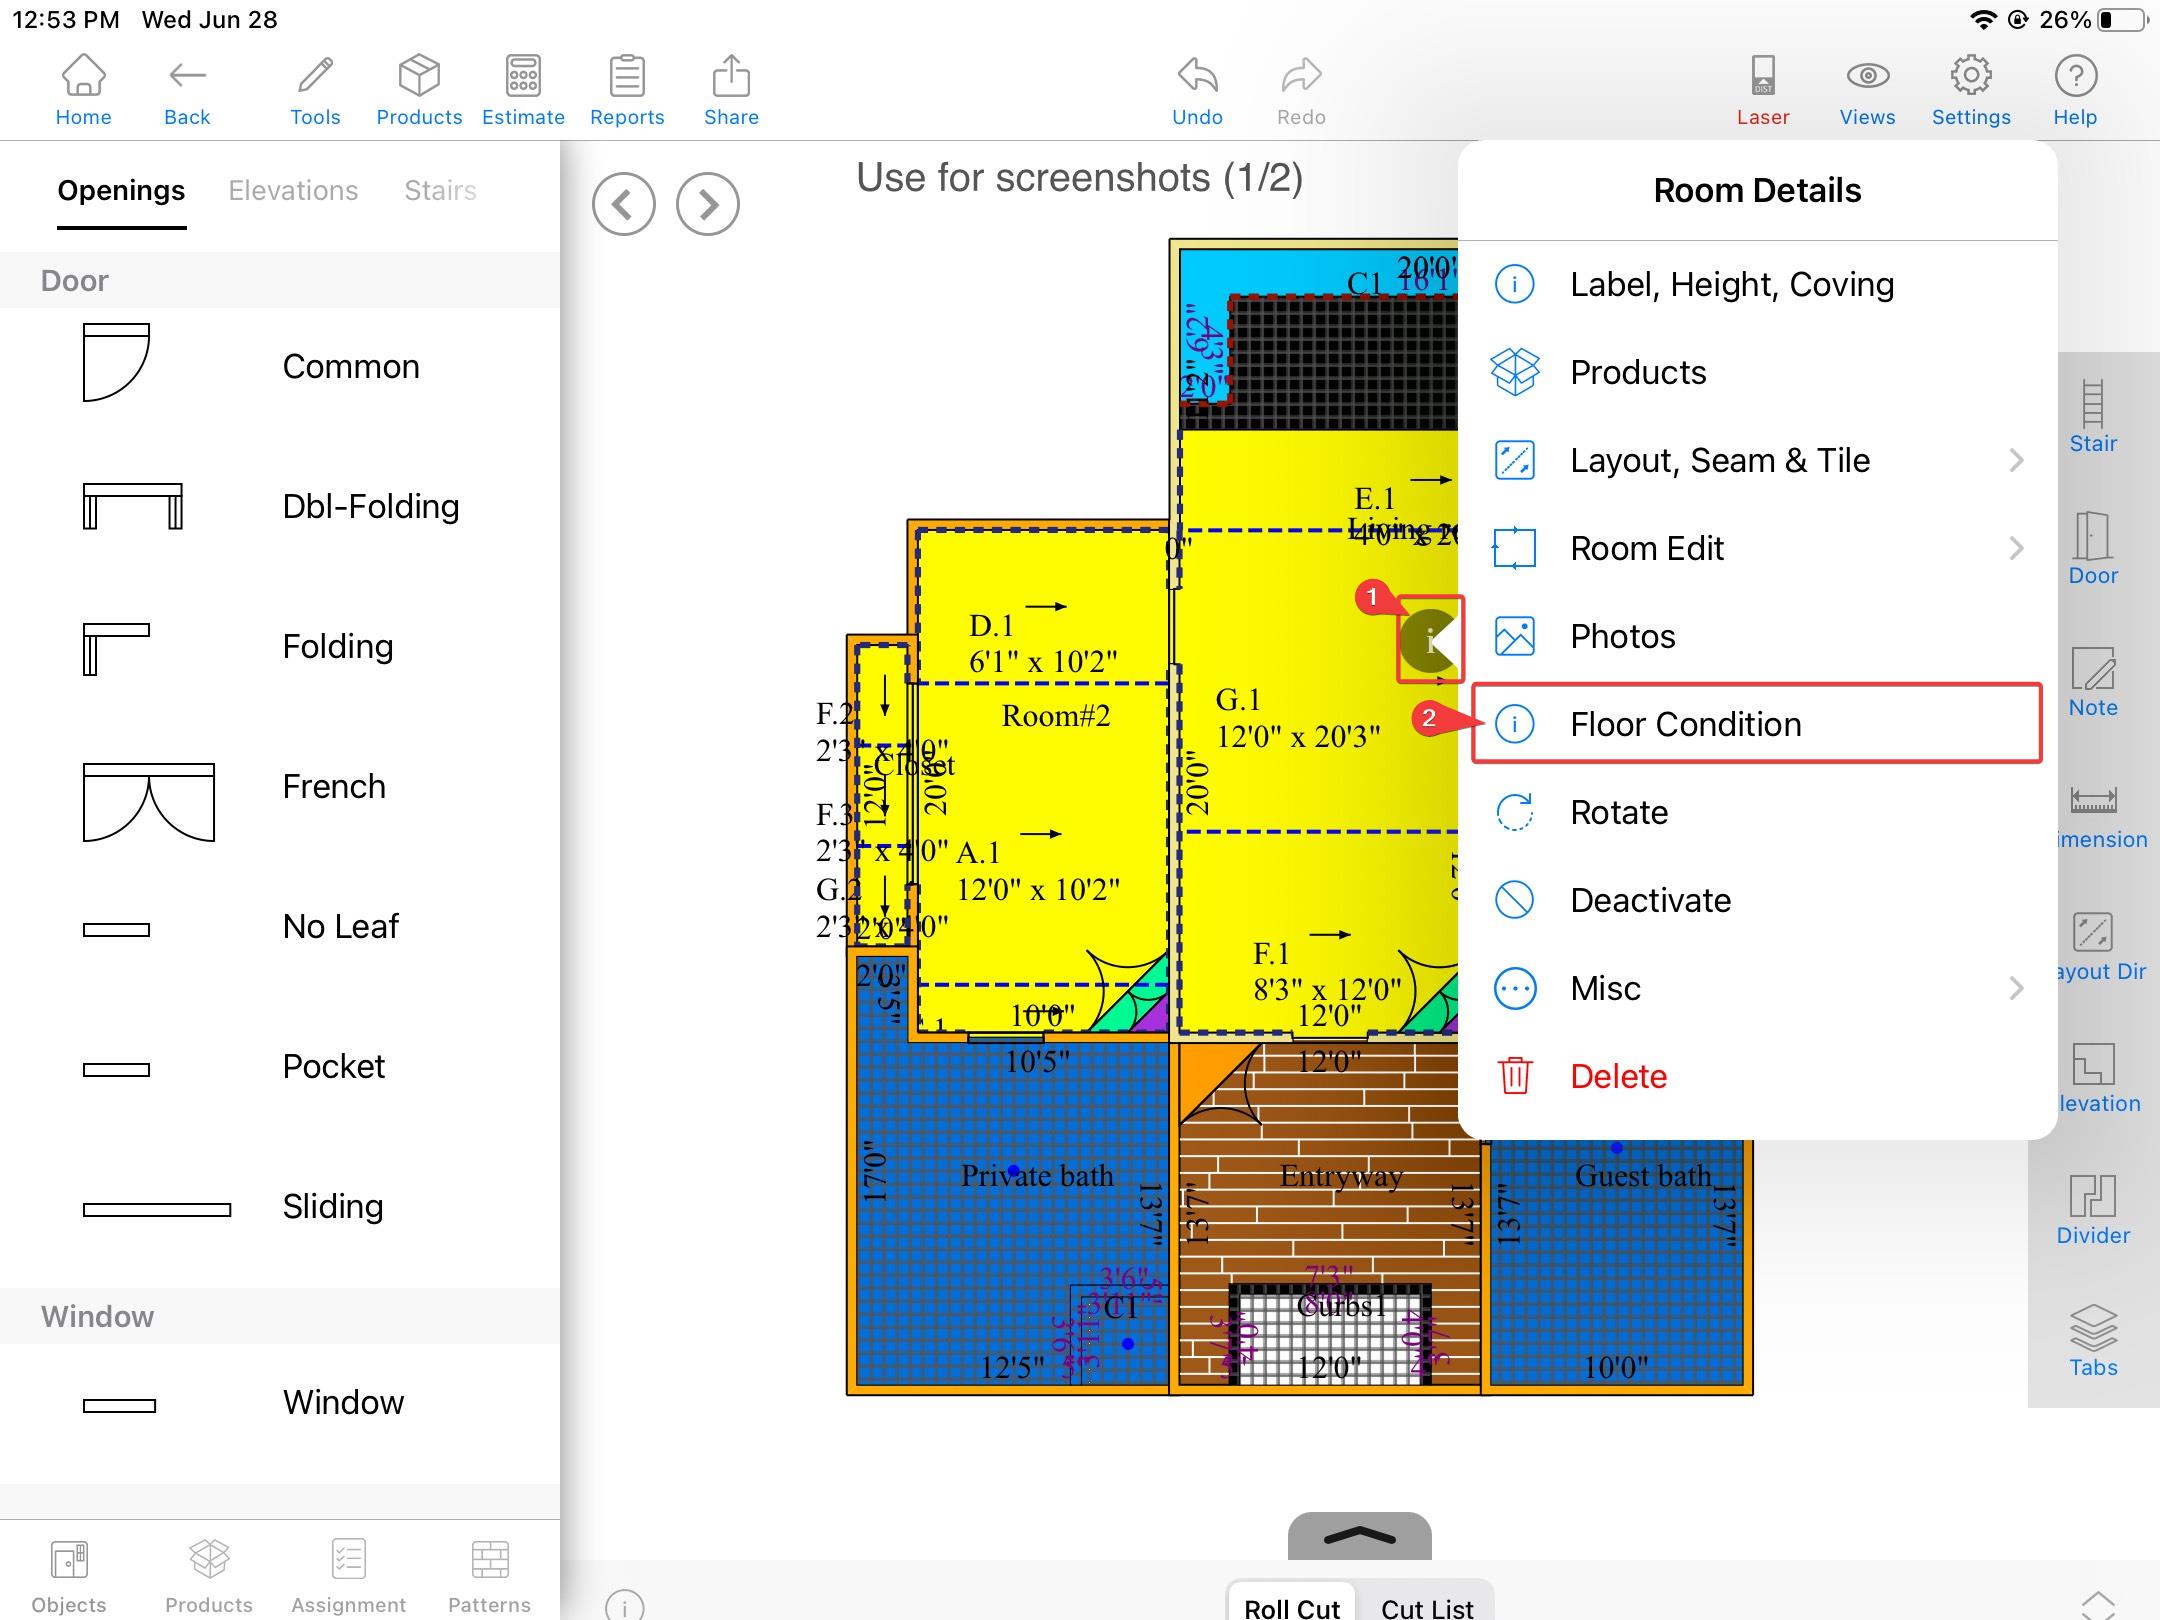This screenshot has height=1620, width=2160.
Task: Select the Stair tool in right sidebar
Action: (x=2092, y=416)
